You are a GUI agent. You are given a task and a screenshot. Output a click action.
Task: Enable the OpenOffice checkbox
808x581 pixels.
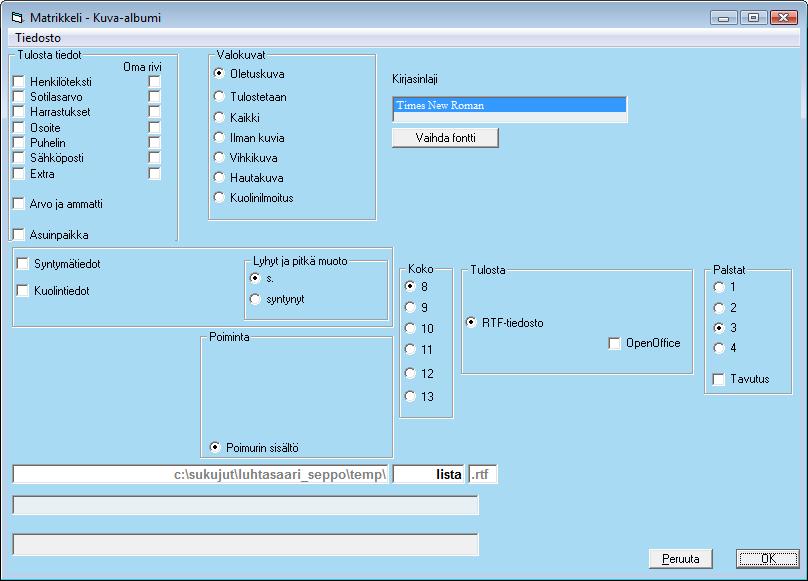click(614, 343)
